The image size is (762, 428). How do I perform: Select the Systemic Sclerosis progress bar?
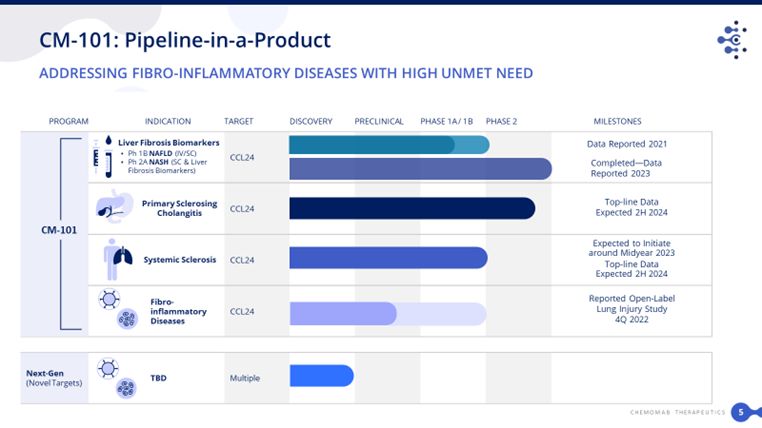pyautogui.click(x=387, y=258)
